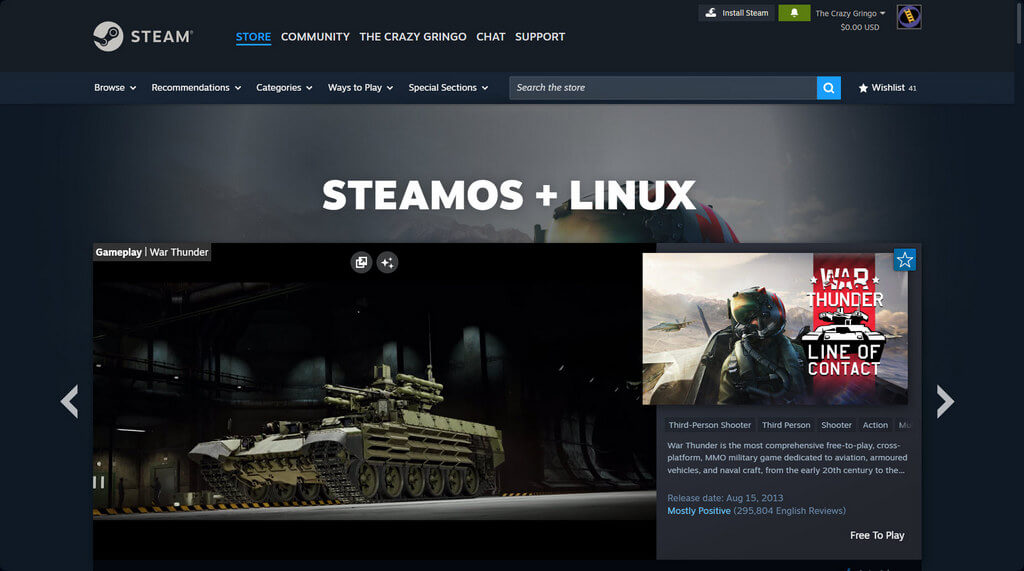Click the pop-out window icon above video
Screen dimensions: 1024x571
pyautogui.click(x=361, y=262)
